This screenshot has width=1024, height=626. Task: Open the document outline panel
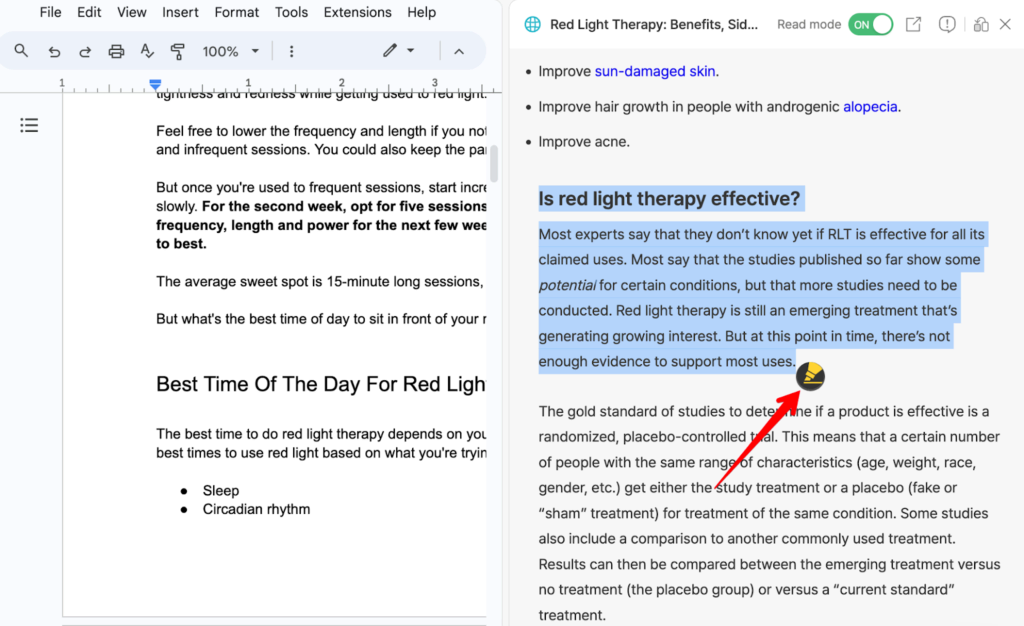tap(29, 125)
